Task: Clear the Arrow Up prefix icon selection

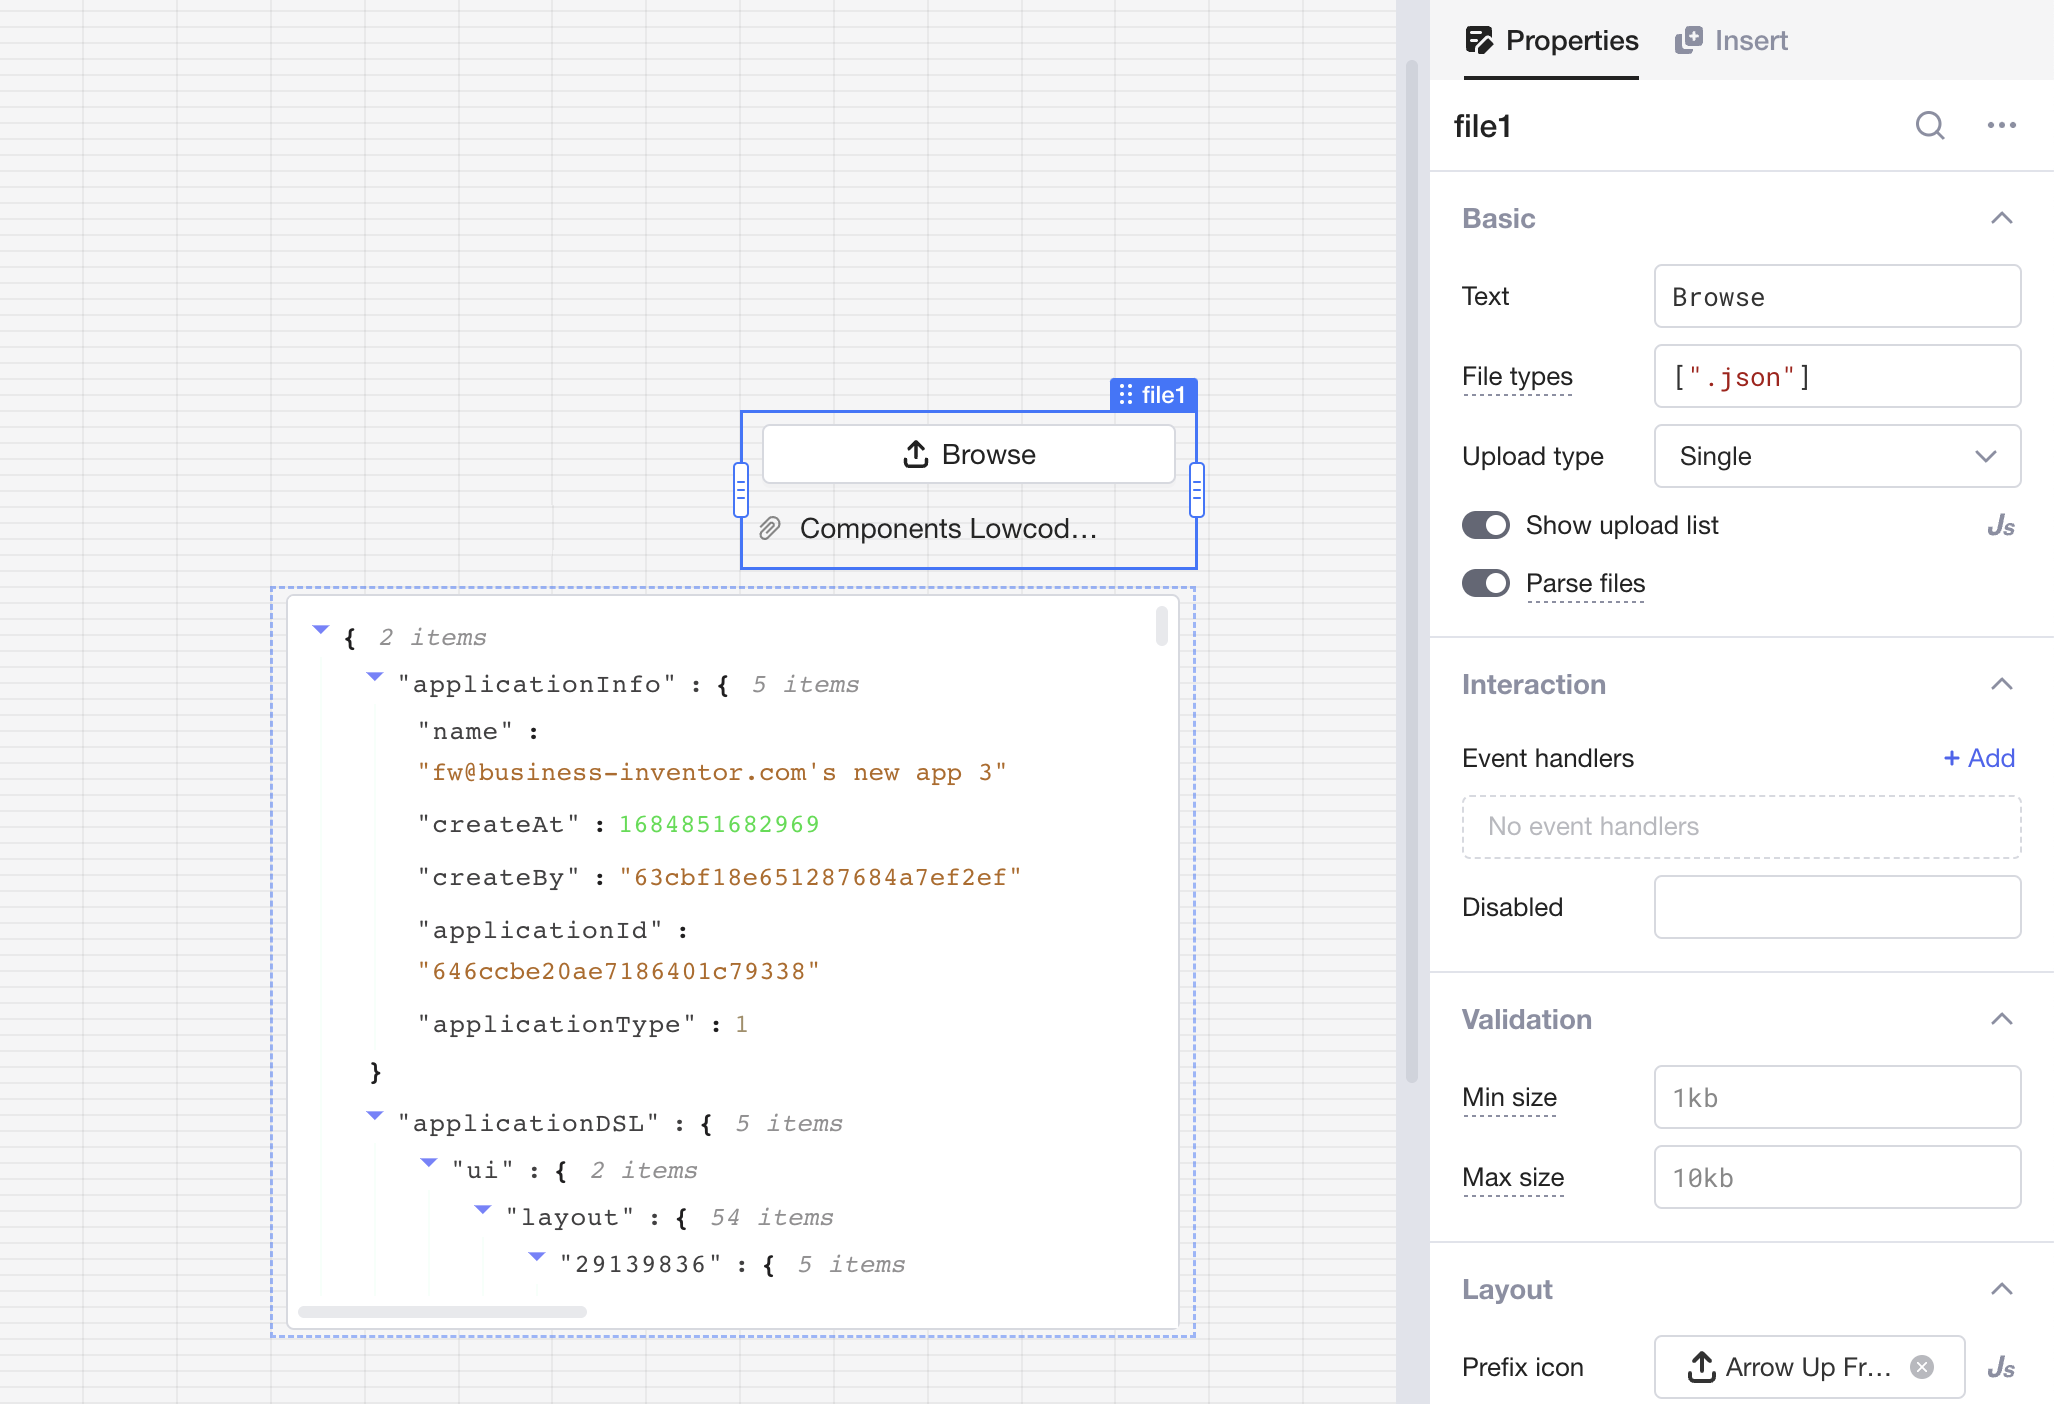Action: [1922, 1367]
